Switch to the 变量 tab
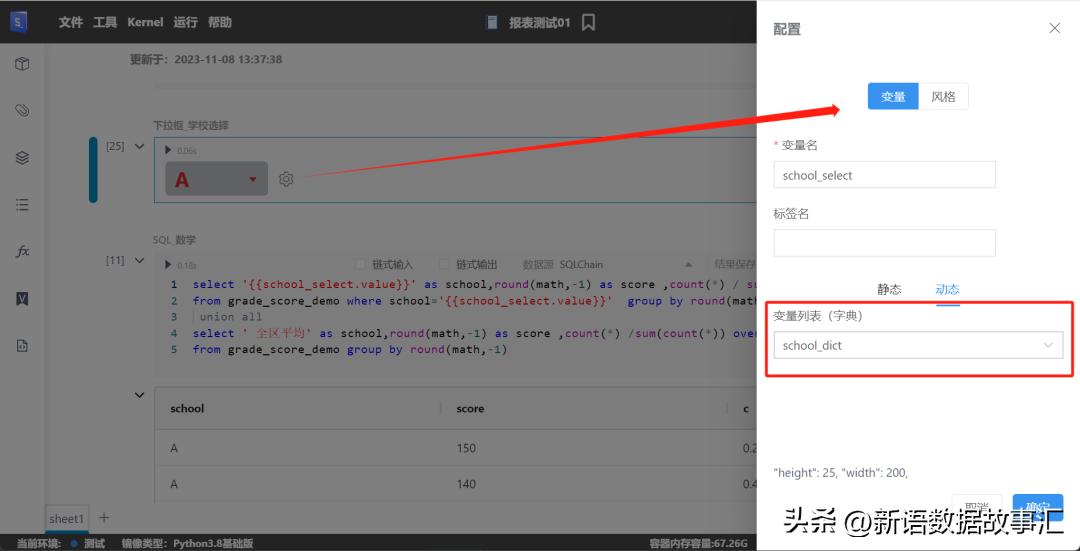The image size is (1080, 551). tap(893, 96)
